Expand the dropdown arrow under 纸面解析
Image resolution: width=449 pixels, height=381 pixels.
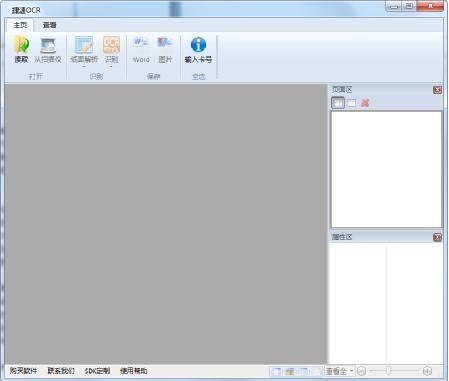pyautogui.click(x=84, y=67)
